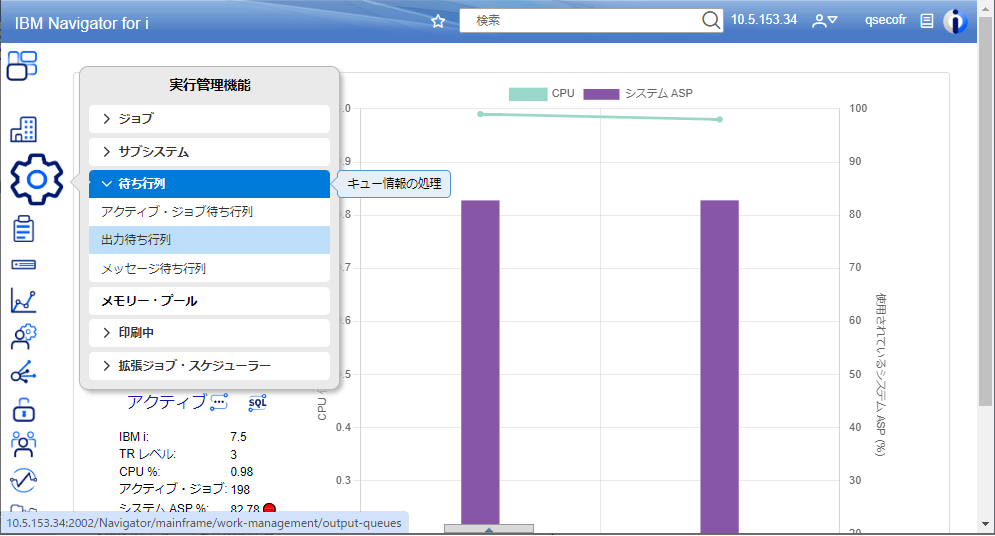The height and width of the screenshot is (536, 995).
Task: Open メモリー・プール menu entry
Action: coord(209,301)
